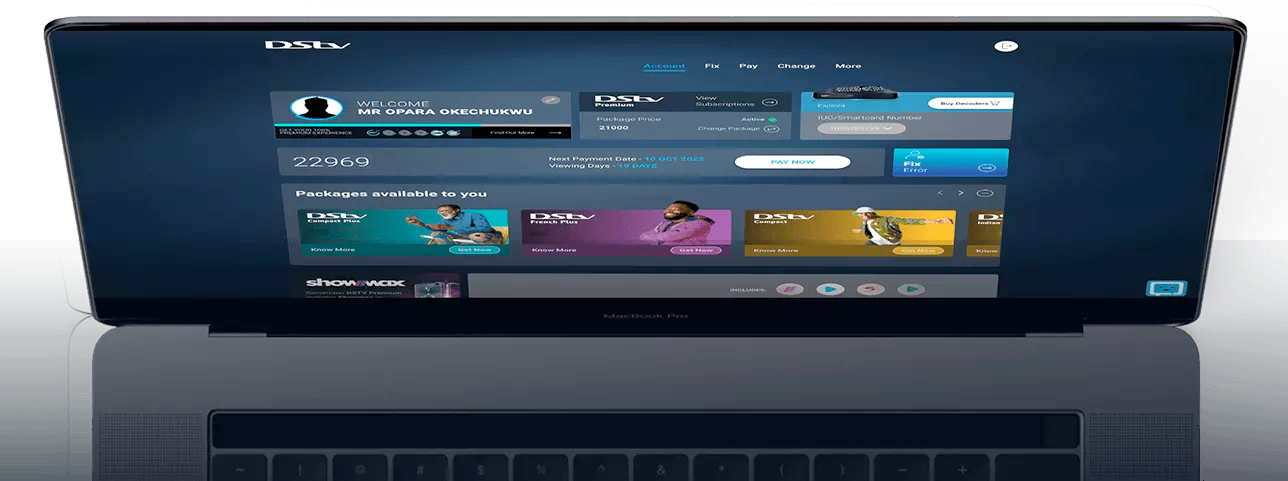Click the Explora decoder image

857,94
